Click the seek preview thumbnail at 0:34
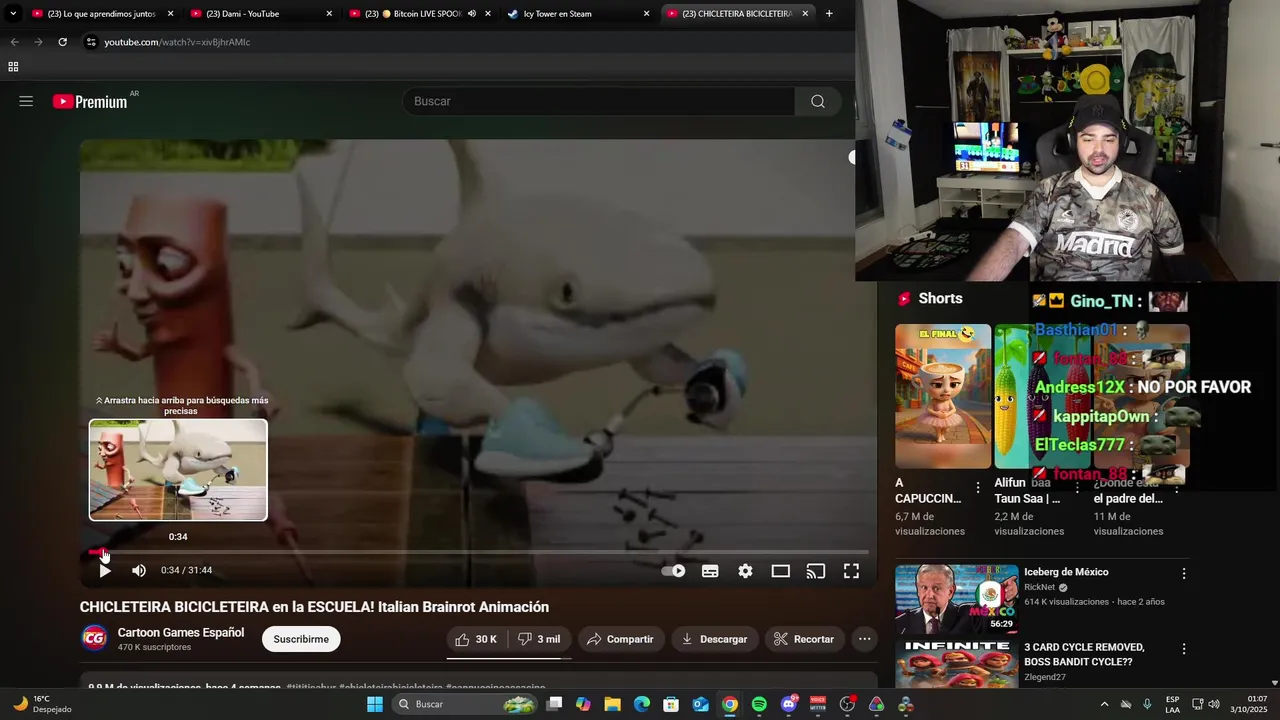 pyautogui.click(x=178, y=470)
